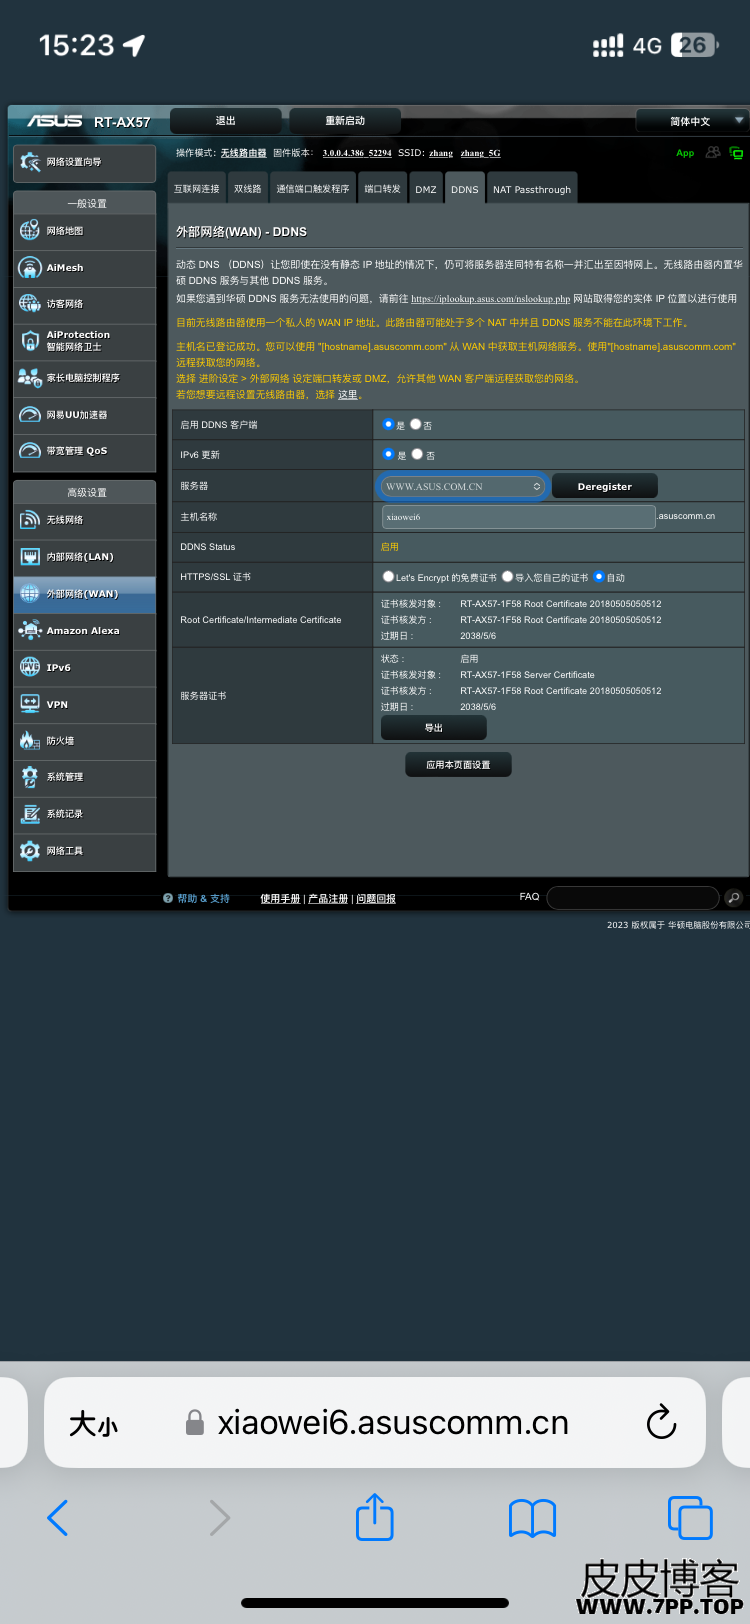Tap Safari share icon

(x=375, y=1516)
